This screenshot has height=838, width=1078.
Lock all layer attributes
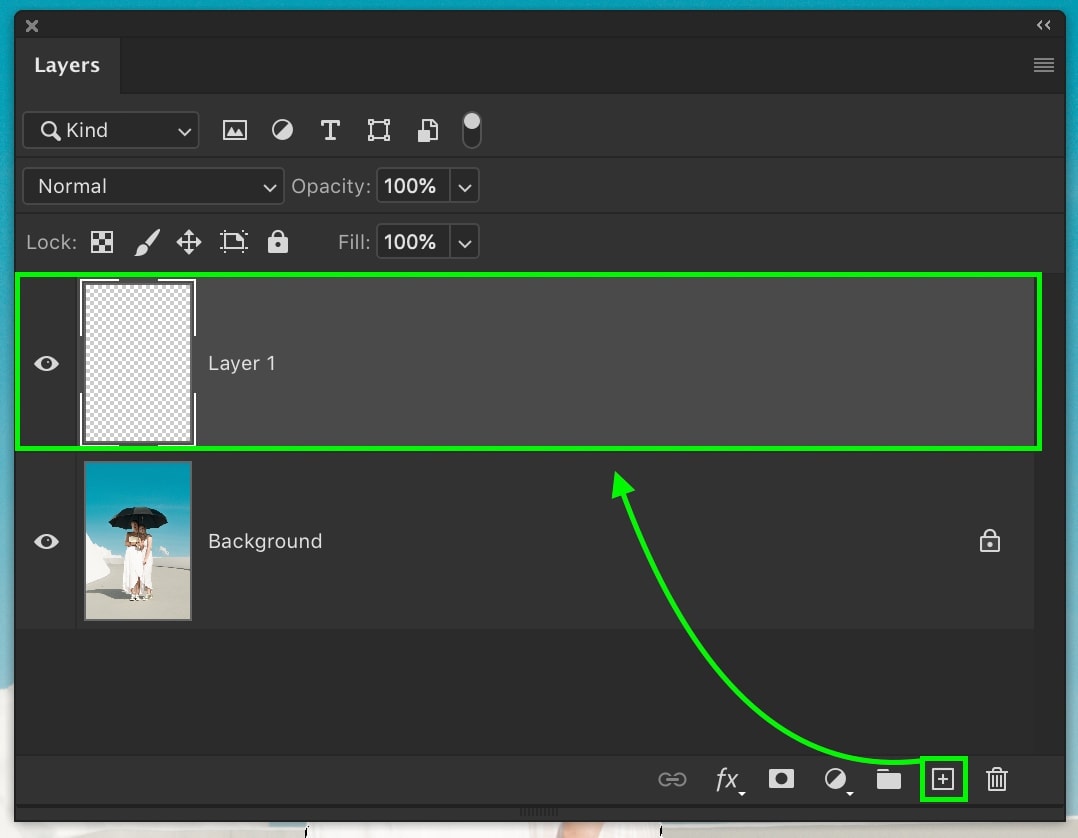(278, 242)
